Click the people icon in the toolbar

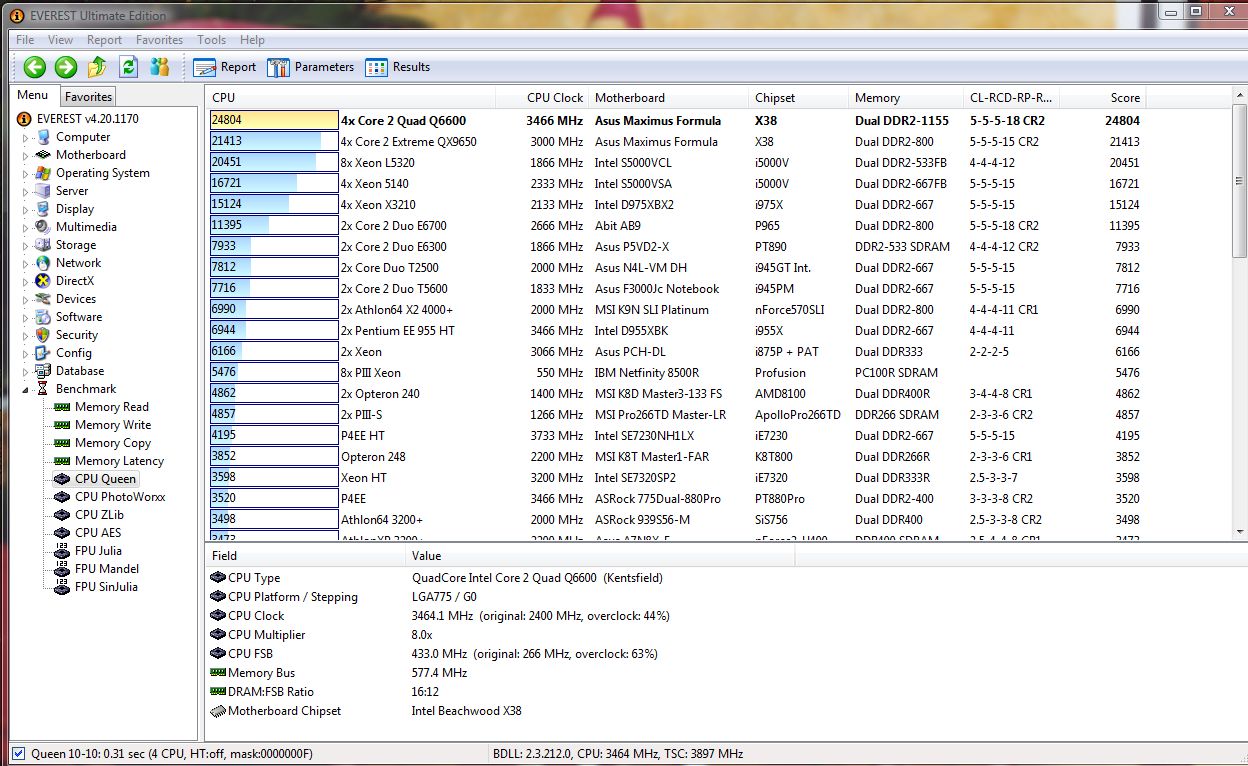[159, 67]
